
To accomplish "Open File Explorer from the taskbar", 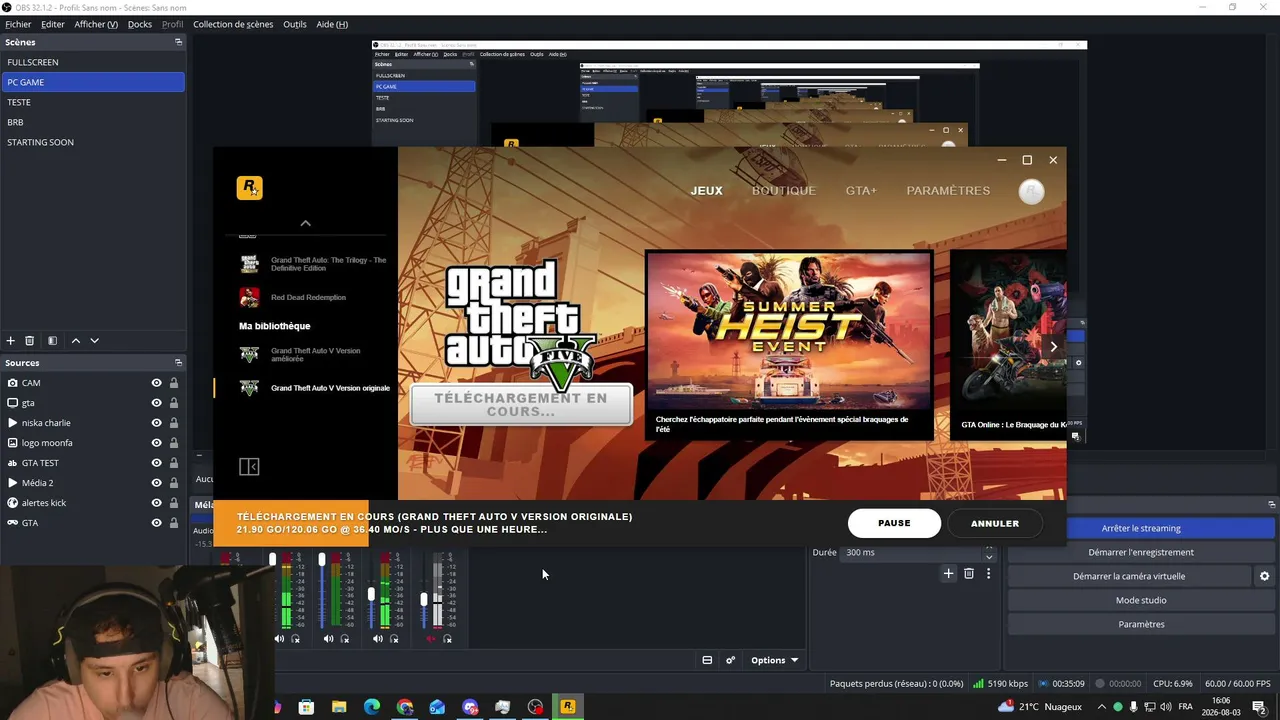I will tap(339, 707).
